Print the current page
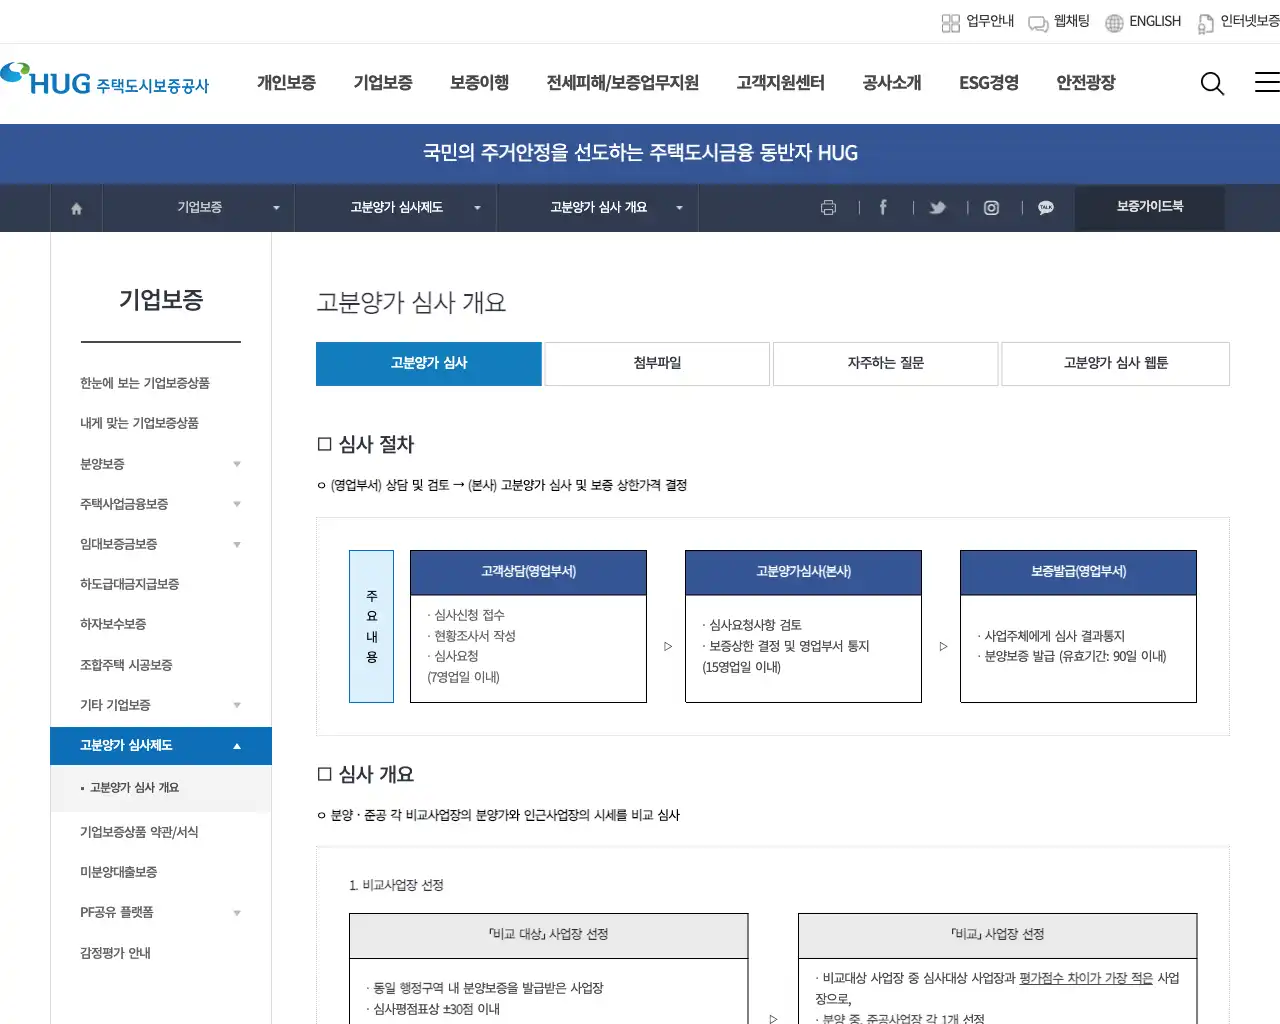The image size is (1280, 1024). tap(828, 208)
